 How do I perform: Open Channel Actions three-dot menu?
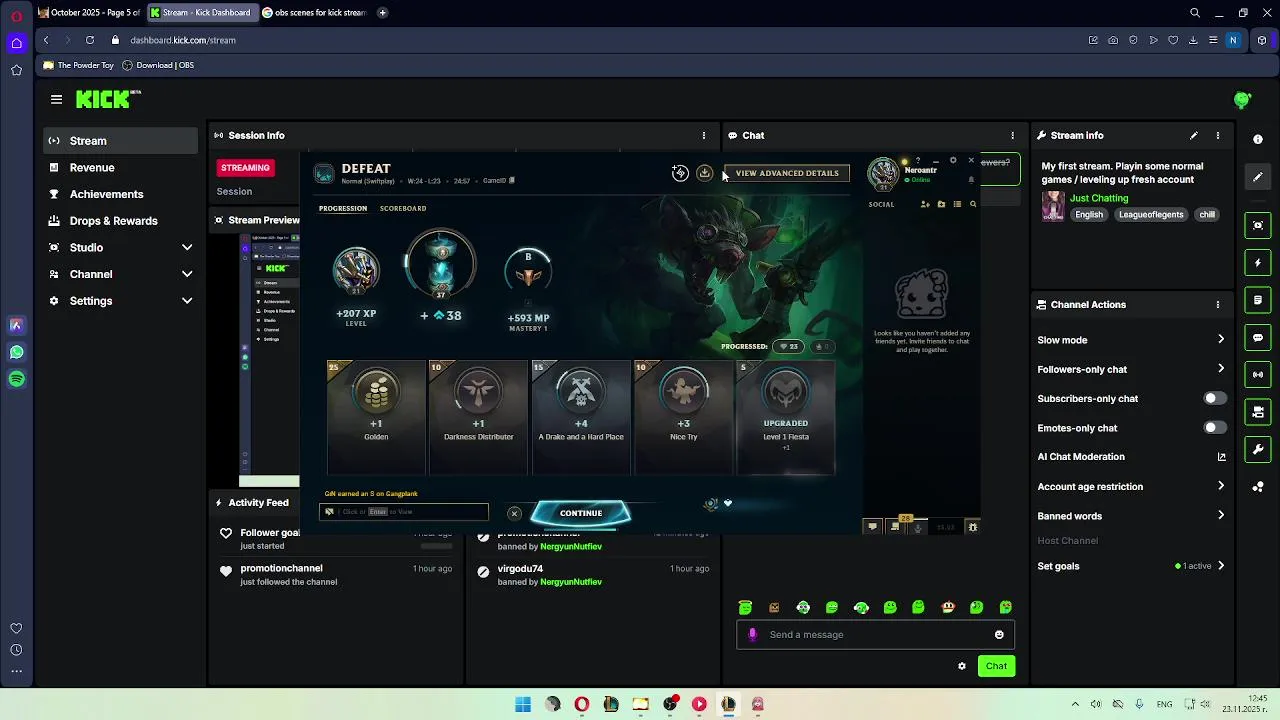pyautogui.click(x=1217, y=304)
